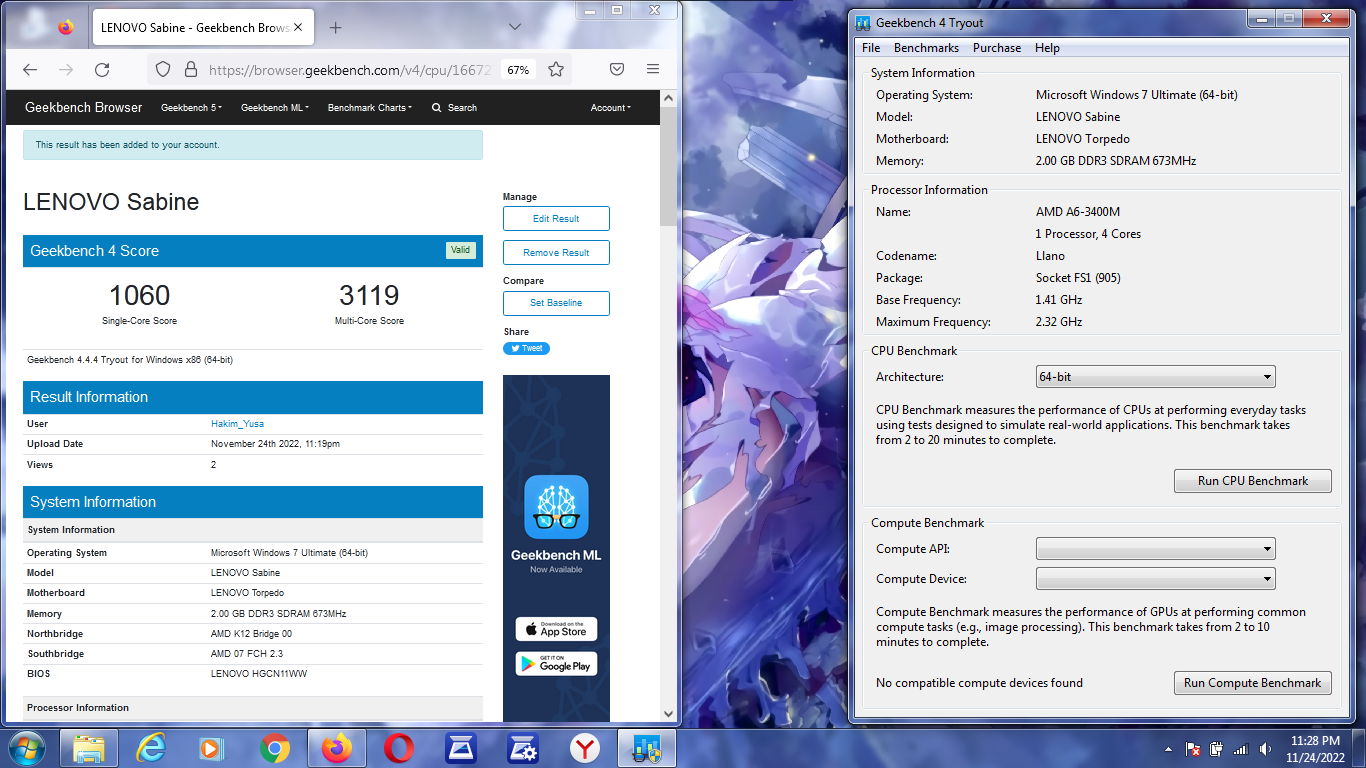Bookmark this page with the star icon

[x=556, y=70]
